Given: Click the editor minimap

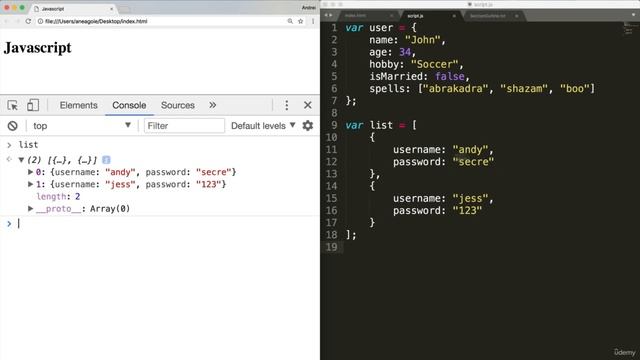Looking at the screenshot, I should point(629,29).
